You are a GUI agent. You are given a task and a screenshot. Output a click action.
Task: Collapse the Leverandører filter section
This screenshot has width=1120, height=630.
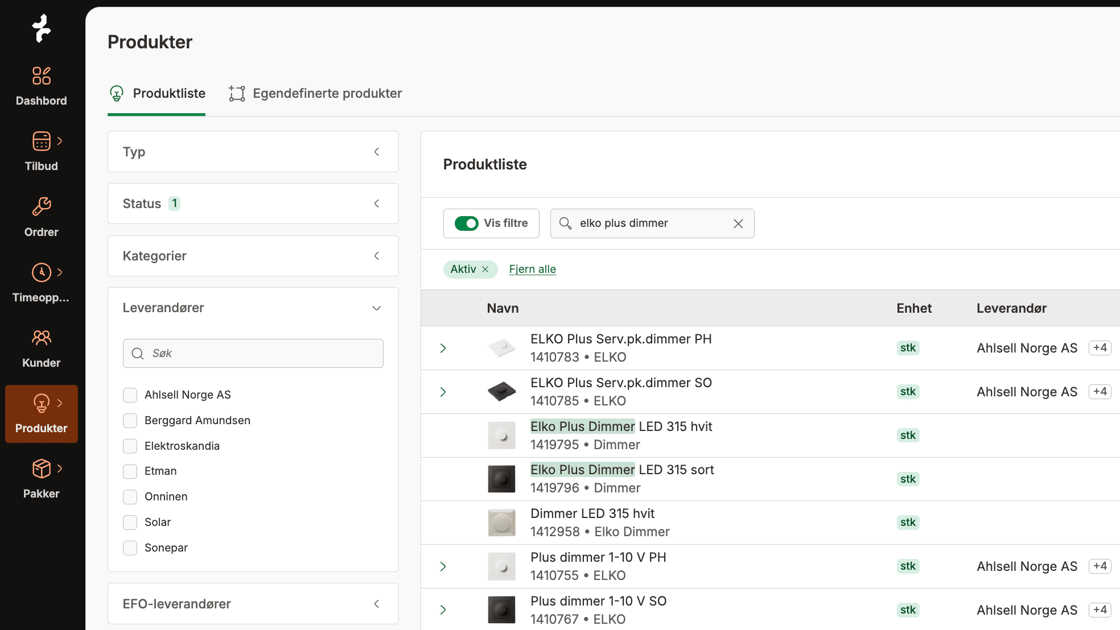[x=376, y=308]
